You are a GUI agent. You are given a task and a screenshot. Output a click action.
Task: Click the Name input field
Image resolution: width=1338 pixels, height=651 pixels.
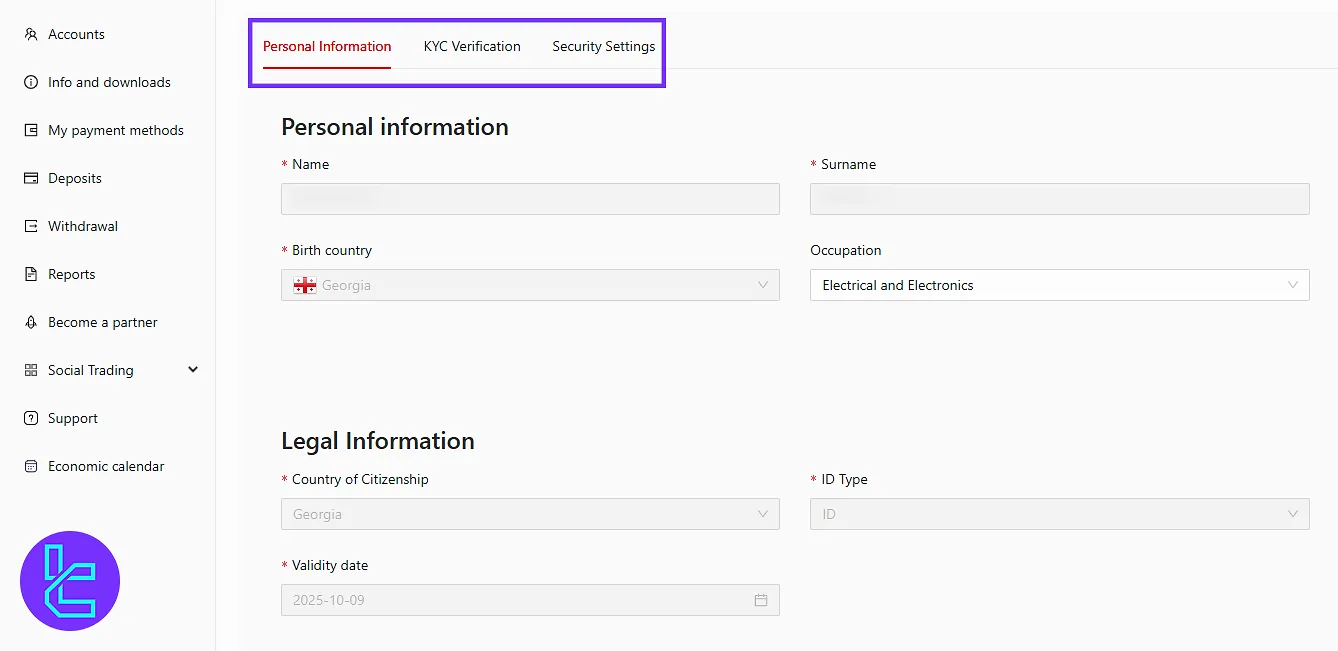pos(530,199)
